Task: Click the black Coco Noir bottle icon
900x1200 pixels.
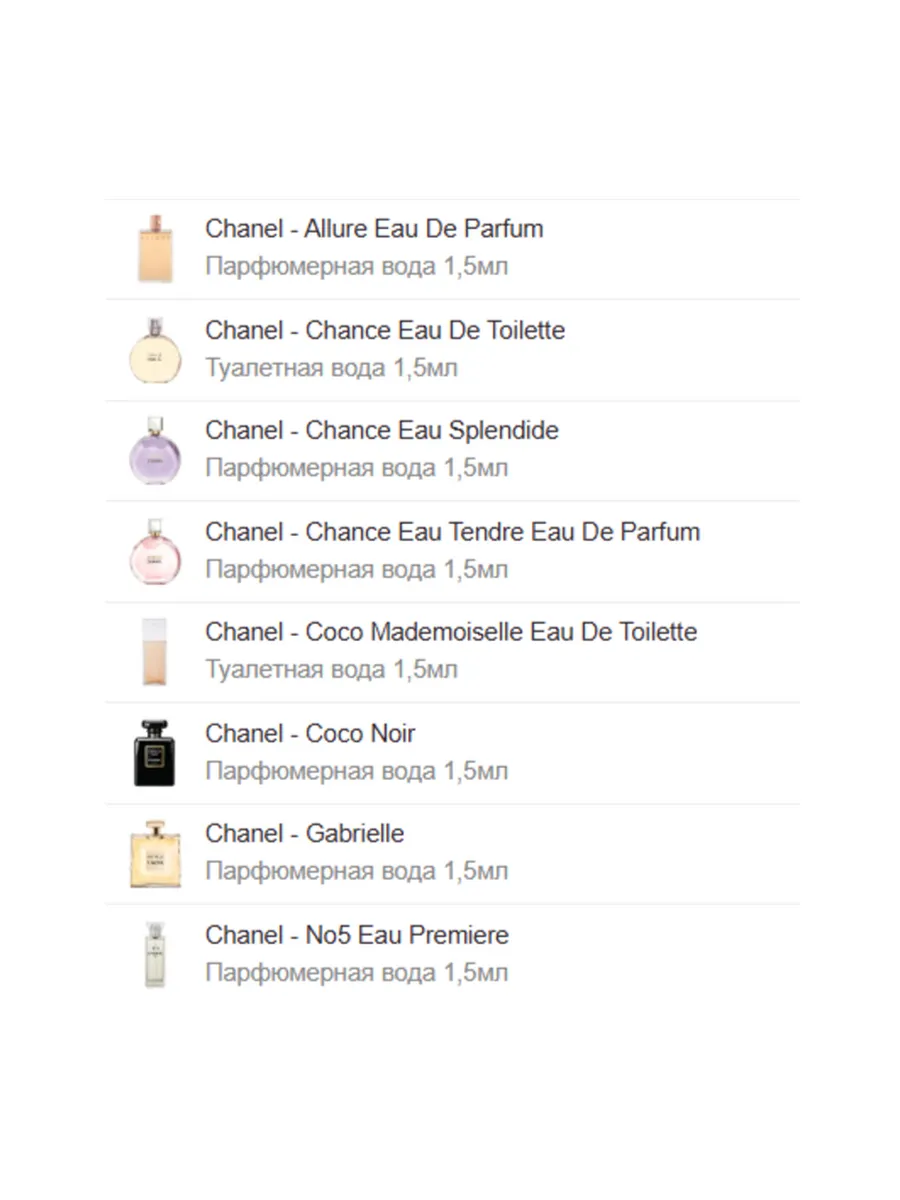Action: 155,753
